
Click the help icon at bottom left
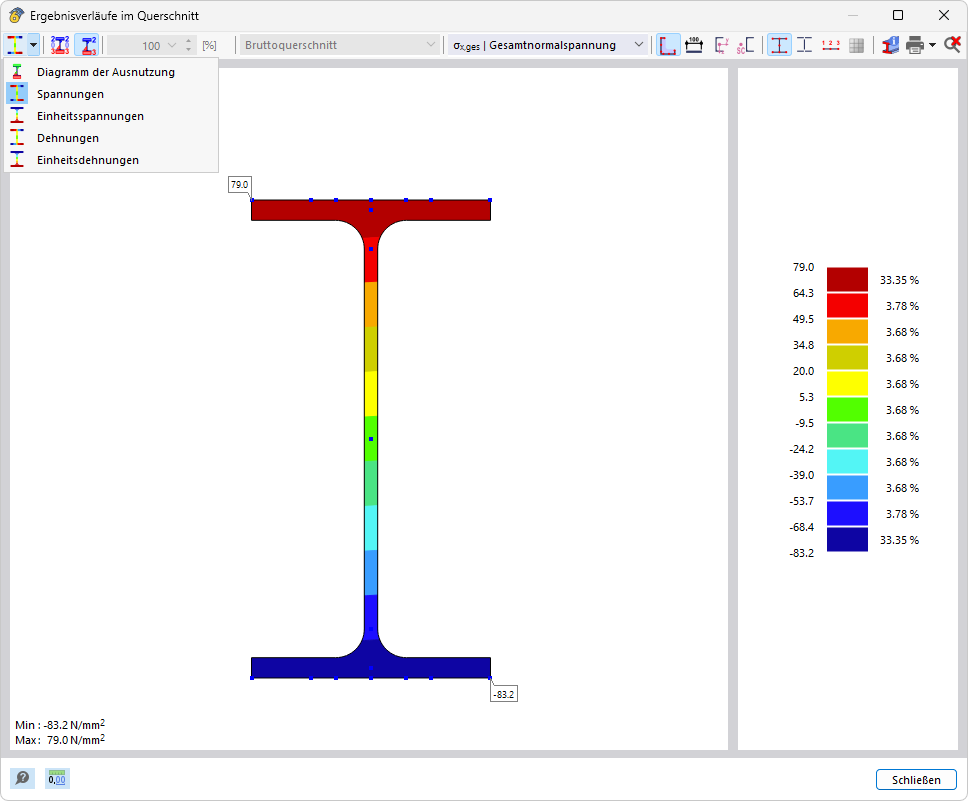tap(20, 778)
